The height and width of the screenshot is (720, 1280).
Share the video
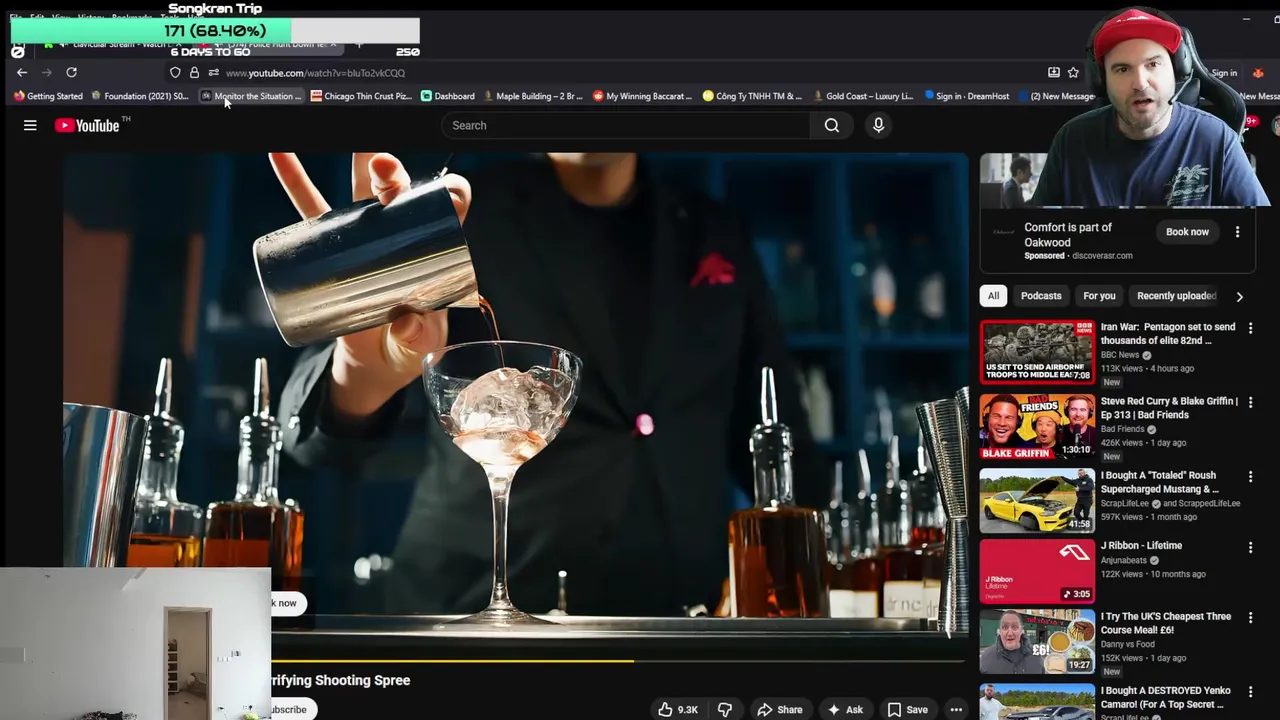coord(779,709)
